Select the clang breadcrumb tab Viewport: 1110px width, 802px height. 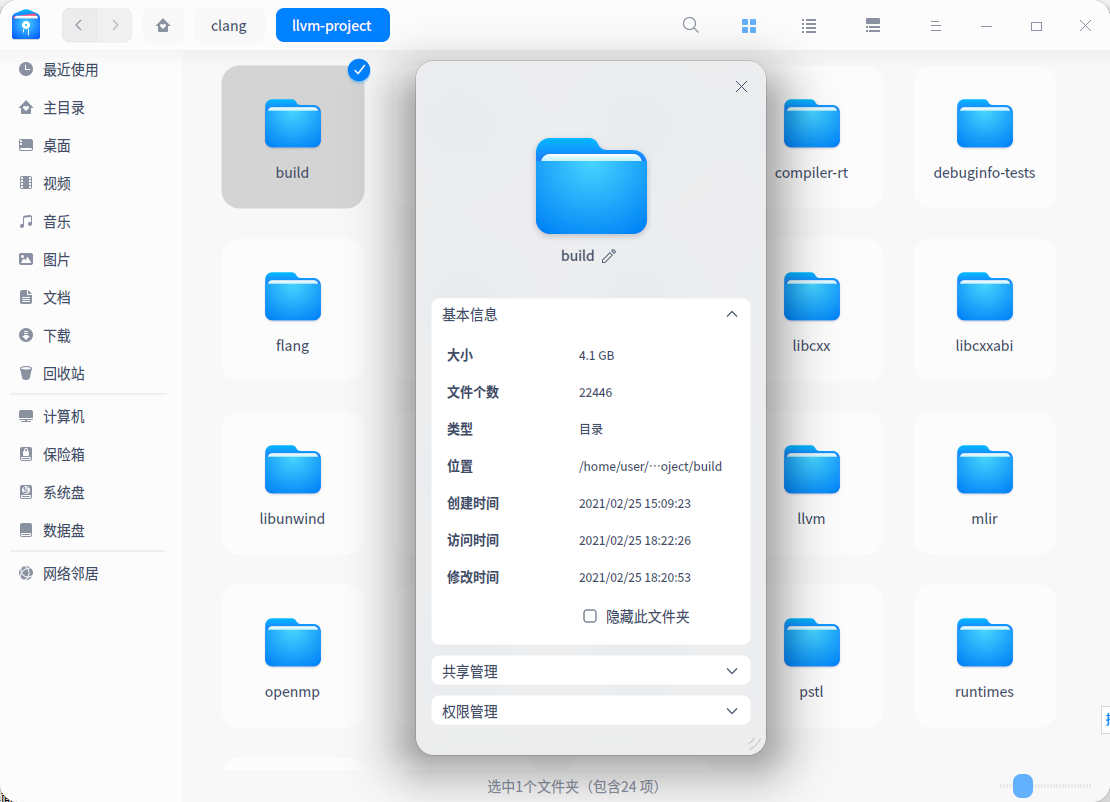point(229,25)
